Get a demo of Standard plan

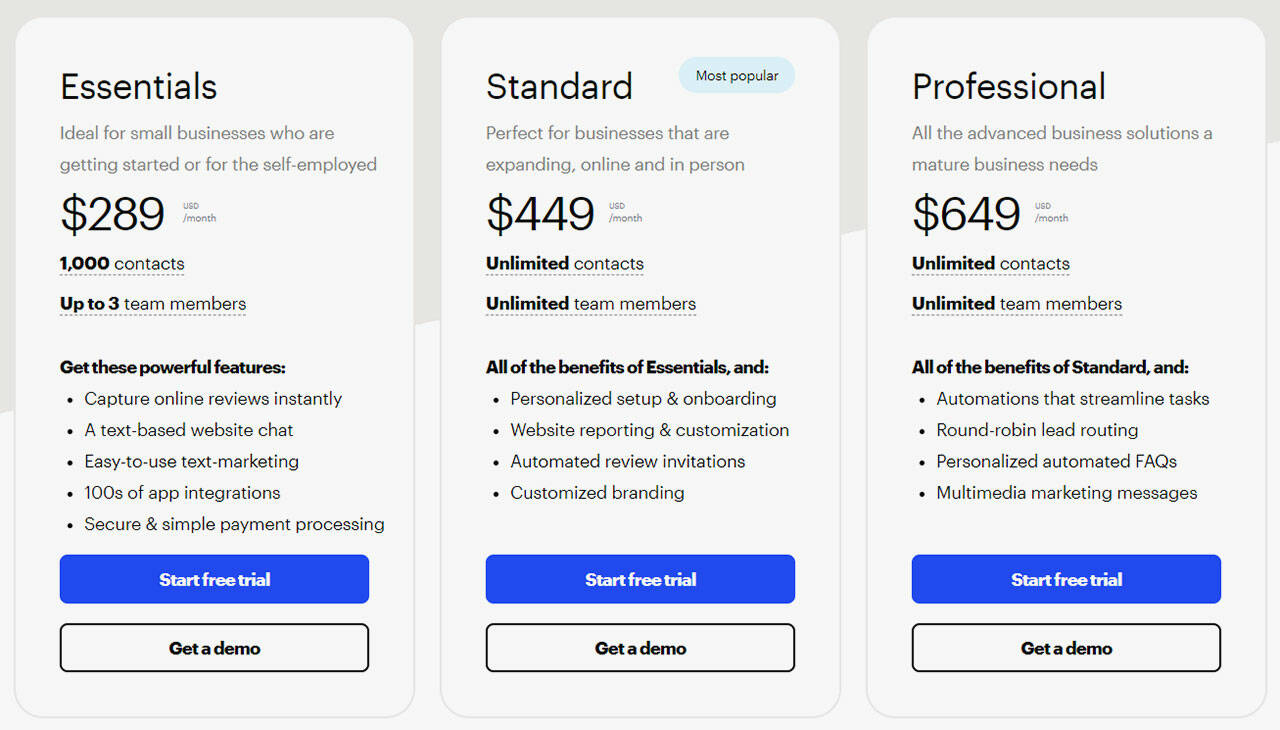coord(640,648)
